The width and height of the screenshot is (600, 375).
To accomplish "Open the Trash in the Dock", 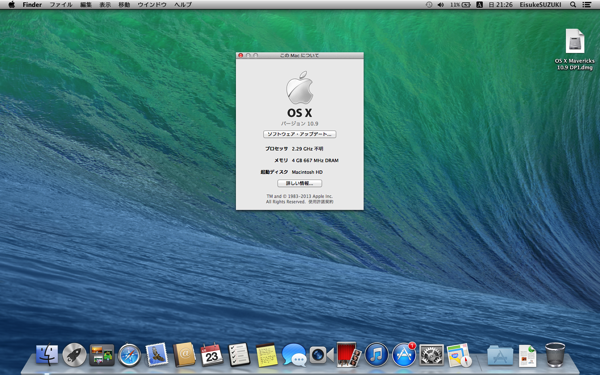I will (x=555, y=355).
